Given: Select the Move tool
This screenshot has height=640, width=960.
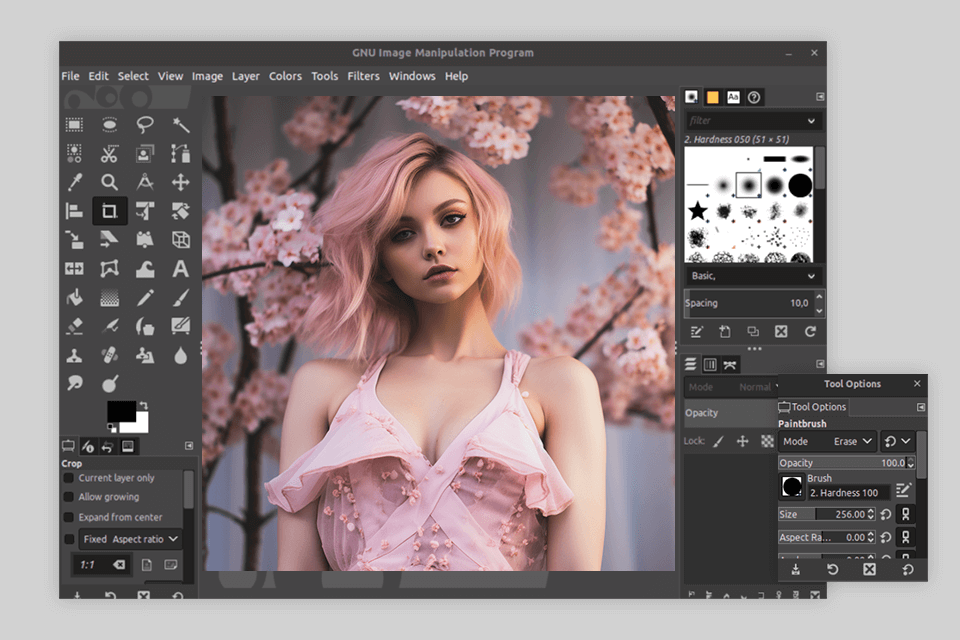Looking at the screenshot, I should (x=181, y=182).
